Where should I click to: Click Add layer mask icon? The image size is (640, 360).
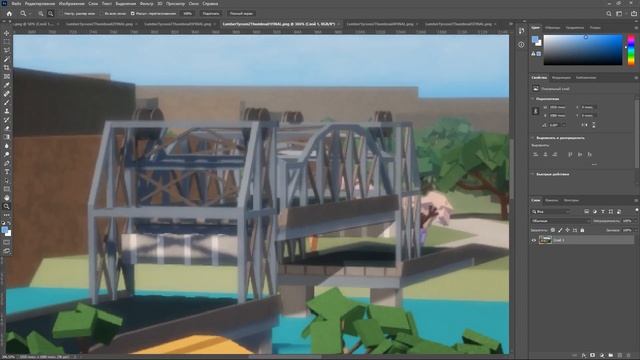(593, 356)
